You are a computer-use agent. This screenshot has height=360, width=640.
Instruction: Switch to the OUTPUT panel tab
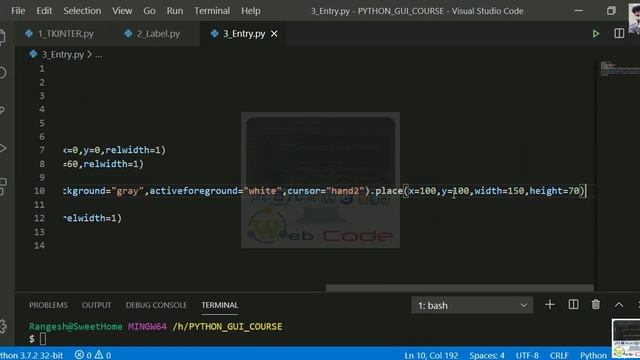coord(96,305)
